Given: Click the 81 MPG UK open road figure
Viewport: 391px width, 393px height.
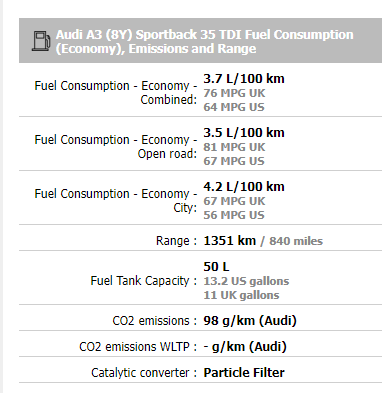Looking at the screenshot, I should (234, 147).
